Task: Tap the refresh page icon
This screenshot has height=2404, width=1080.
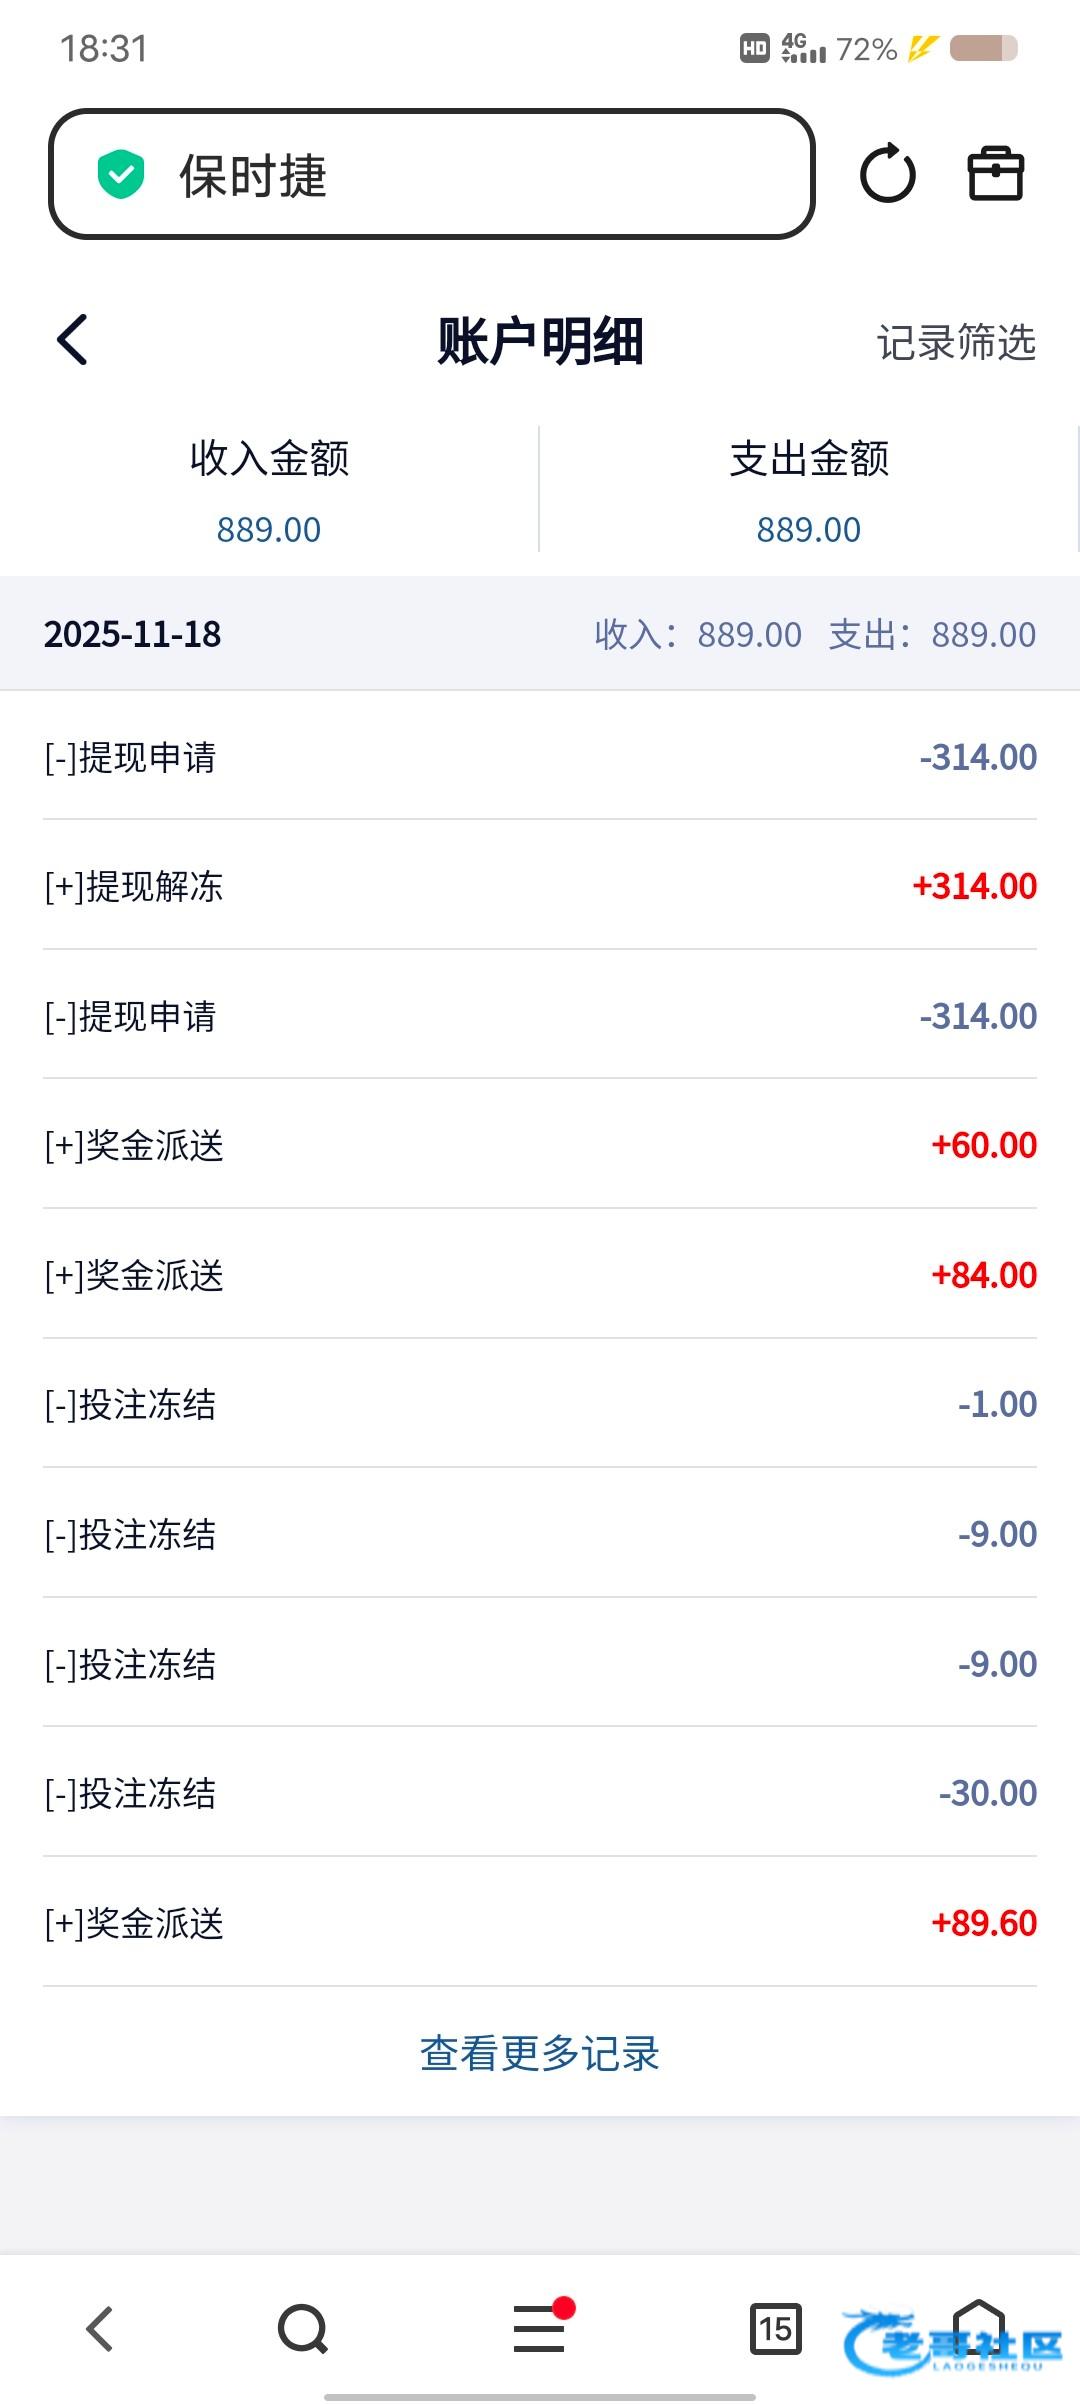Action: [887, 174]
